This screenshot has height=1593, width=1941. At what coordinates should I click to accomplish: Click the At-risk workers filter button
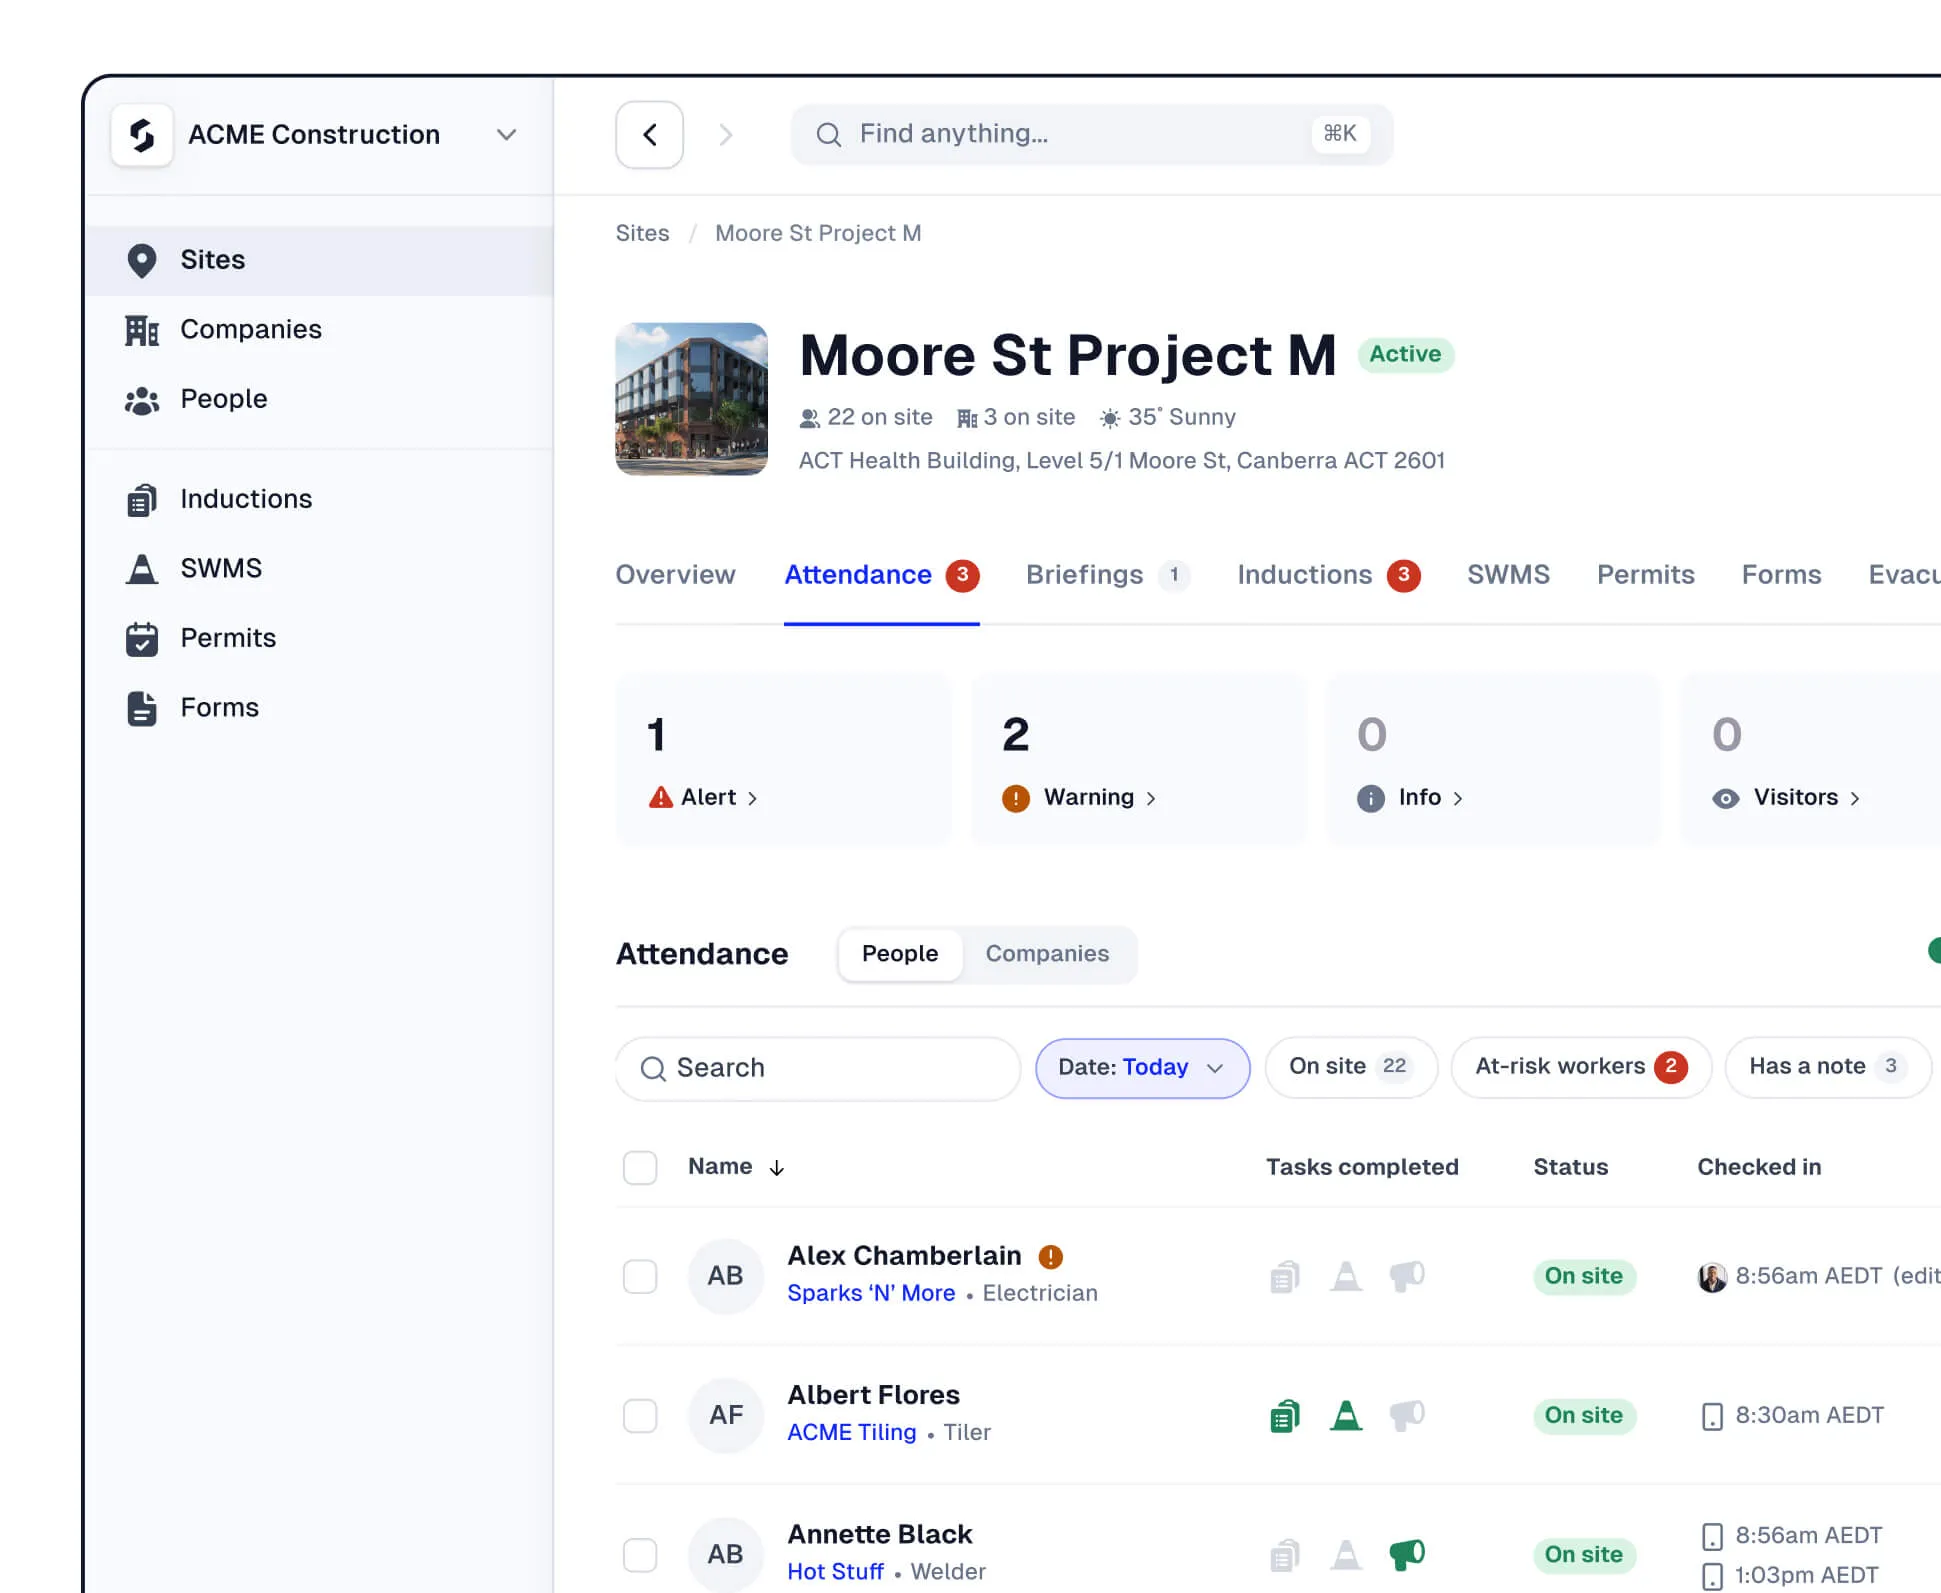point(1580,1066)
